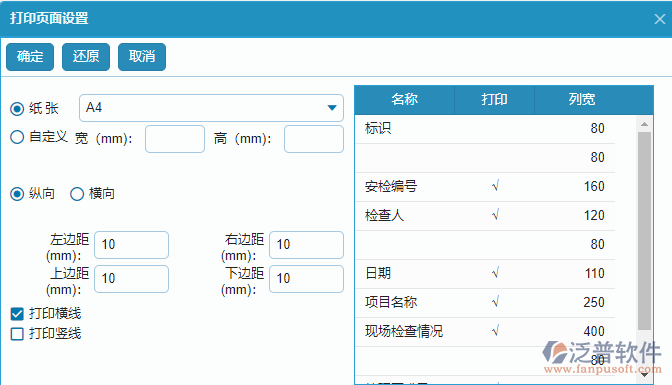Click the 取消 cancel button
The image size is (672, 385).
tap(142, 57)
